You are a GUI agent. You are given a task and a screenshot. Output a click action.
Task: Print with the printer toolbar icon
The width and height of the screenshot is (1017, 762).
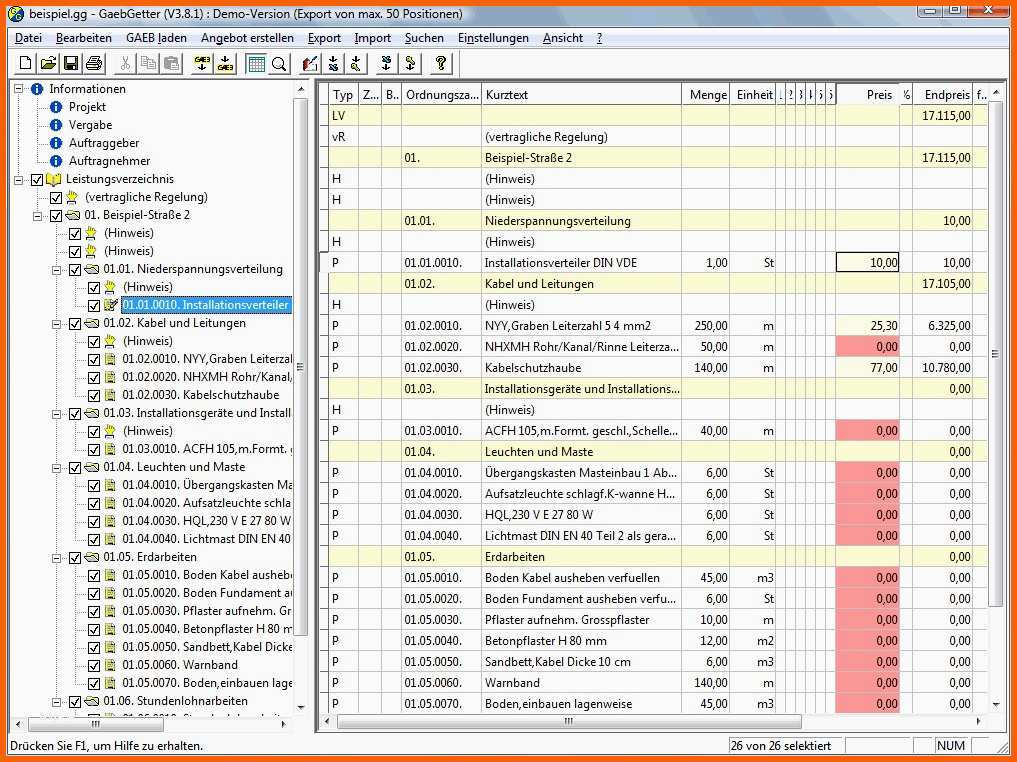pyautogui.click(x=94, y=64)
